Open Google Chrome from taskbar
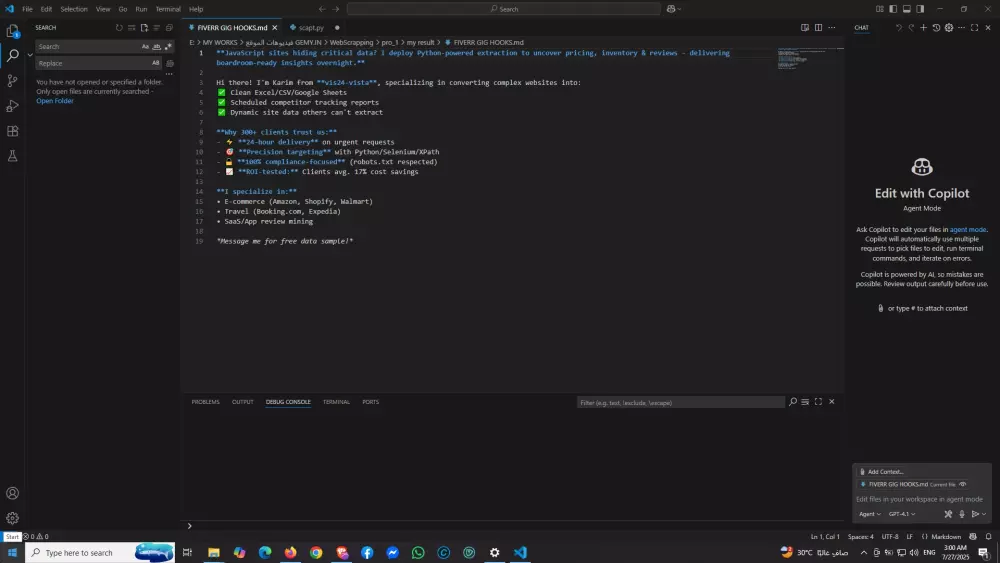The height and width of the screenshot is (563, 1000). coord(316,552)
